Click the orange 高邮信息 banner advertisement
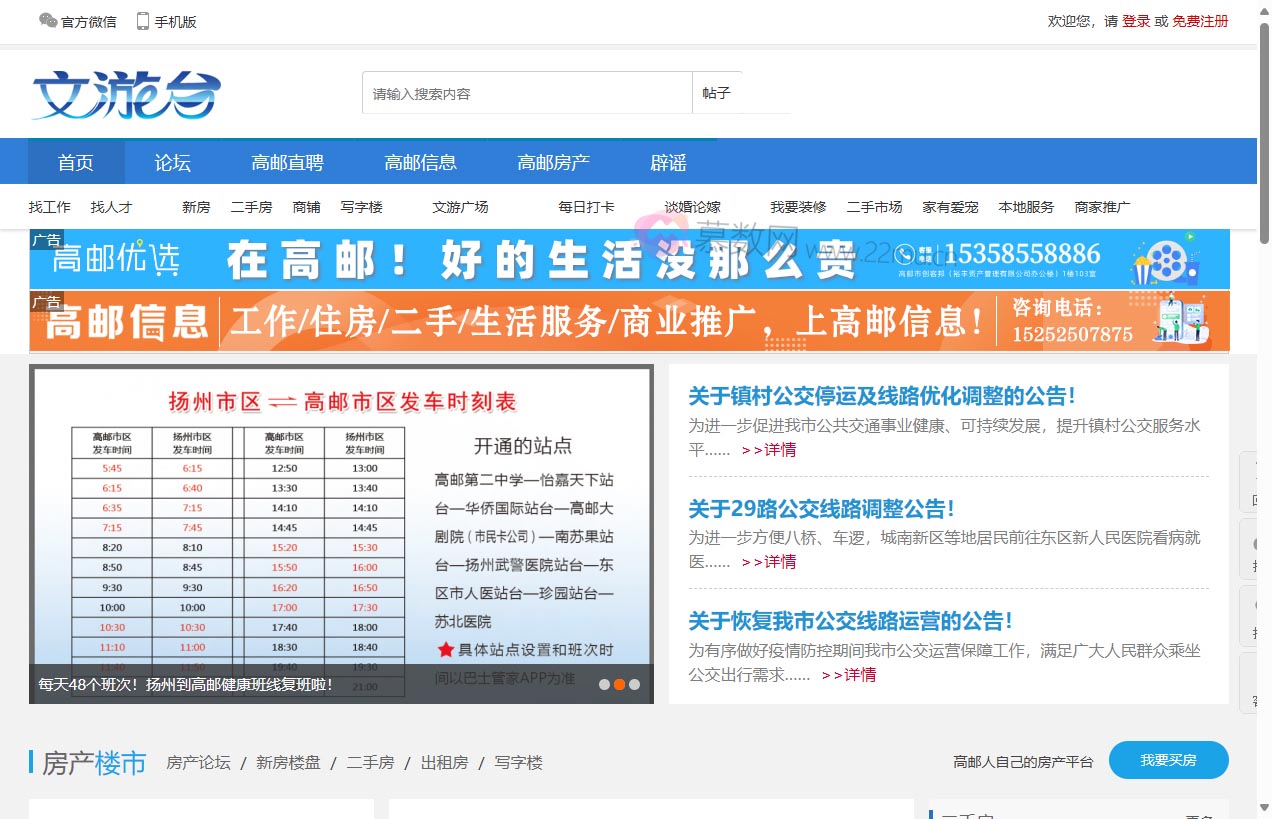1272x819 pixels. click(629, 321)
